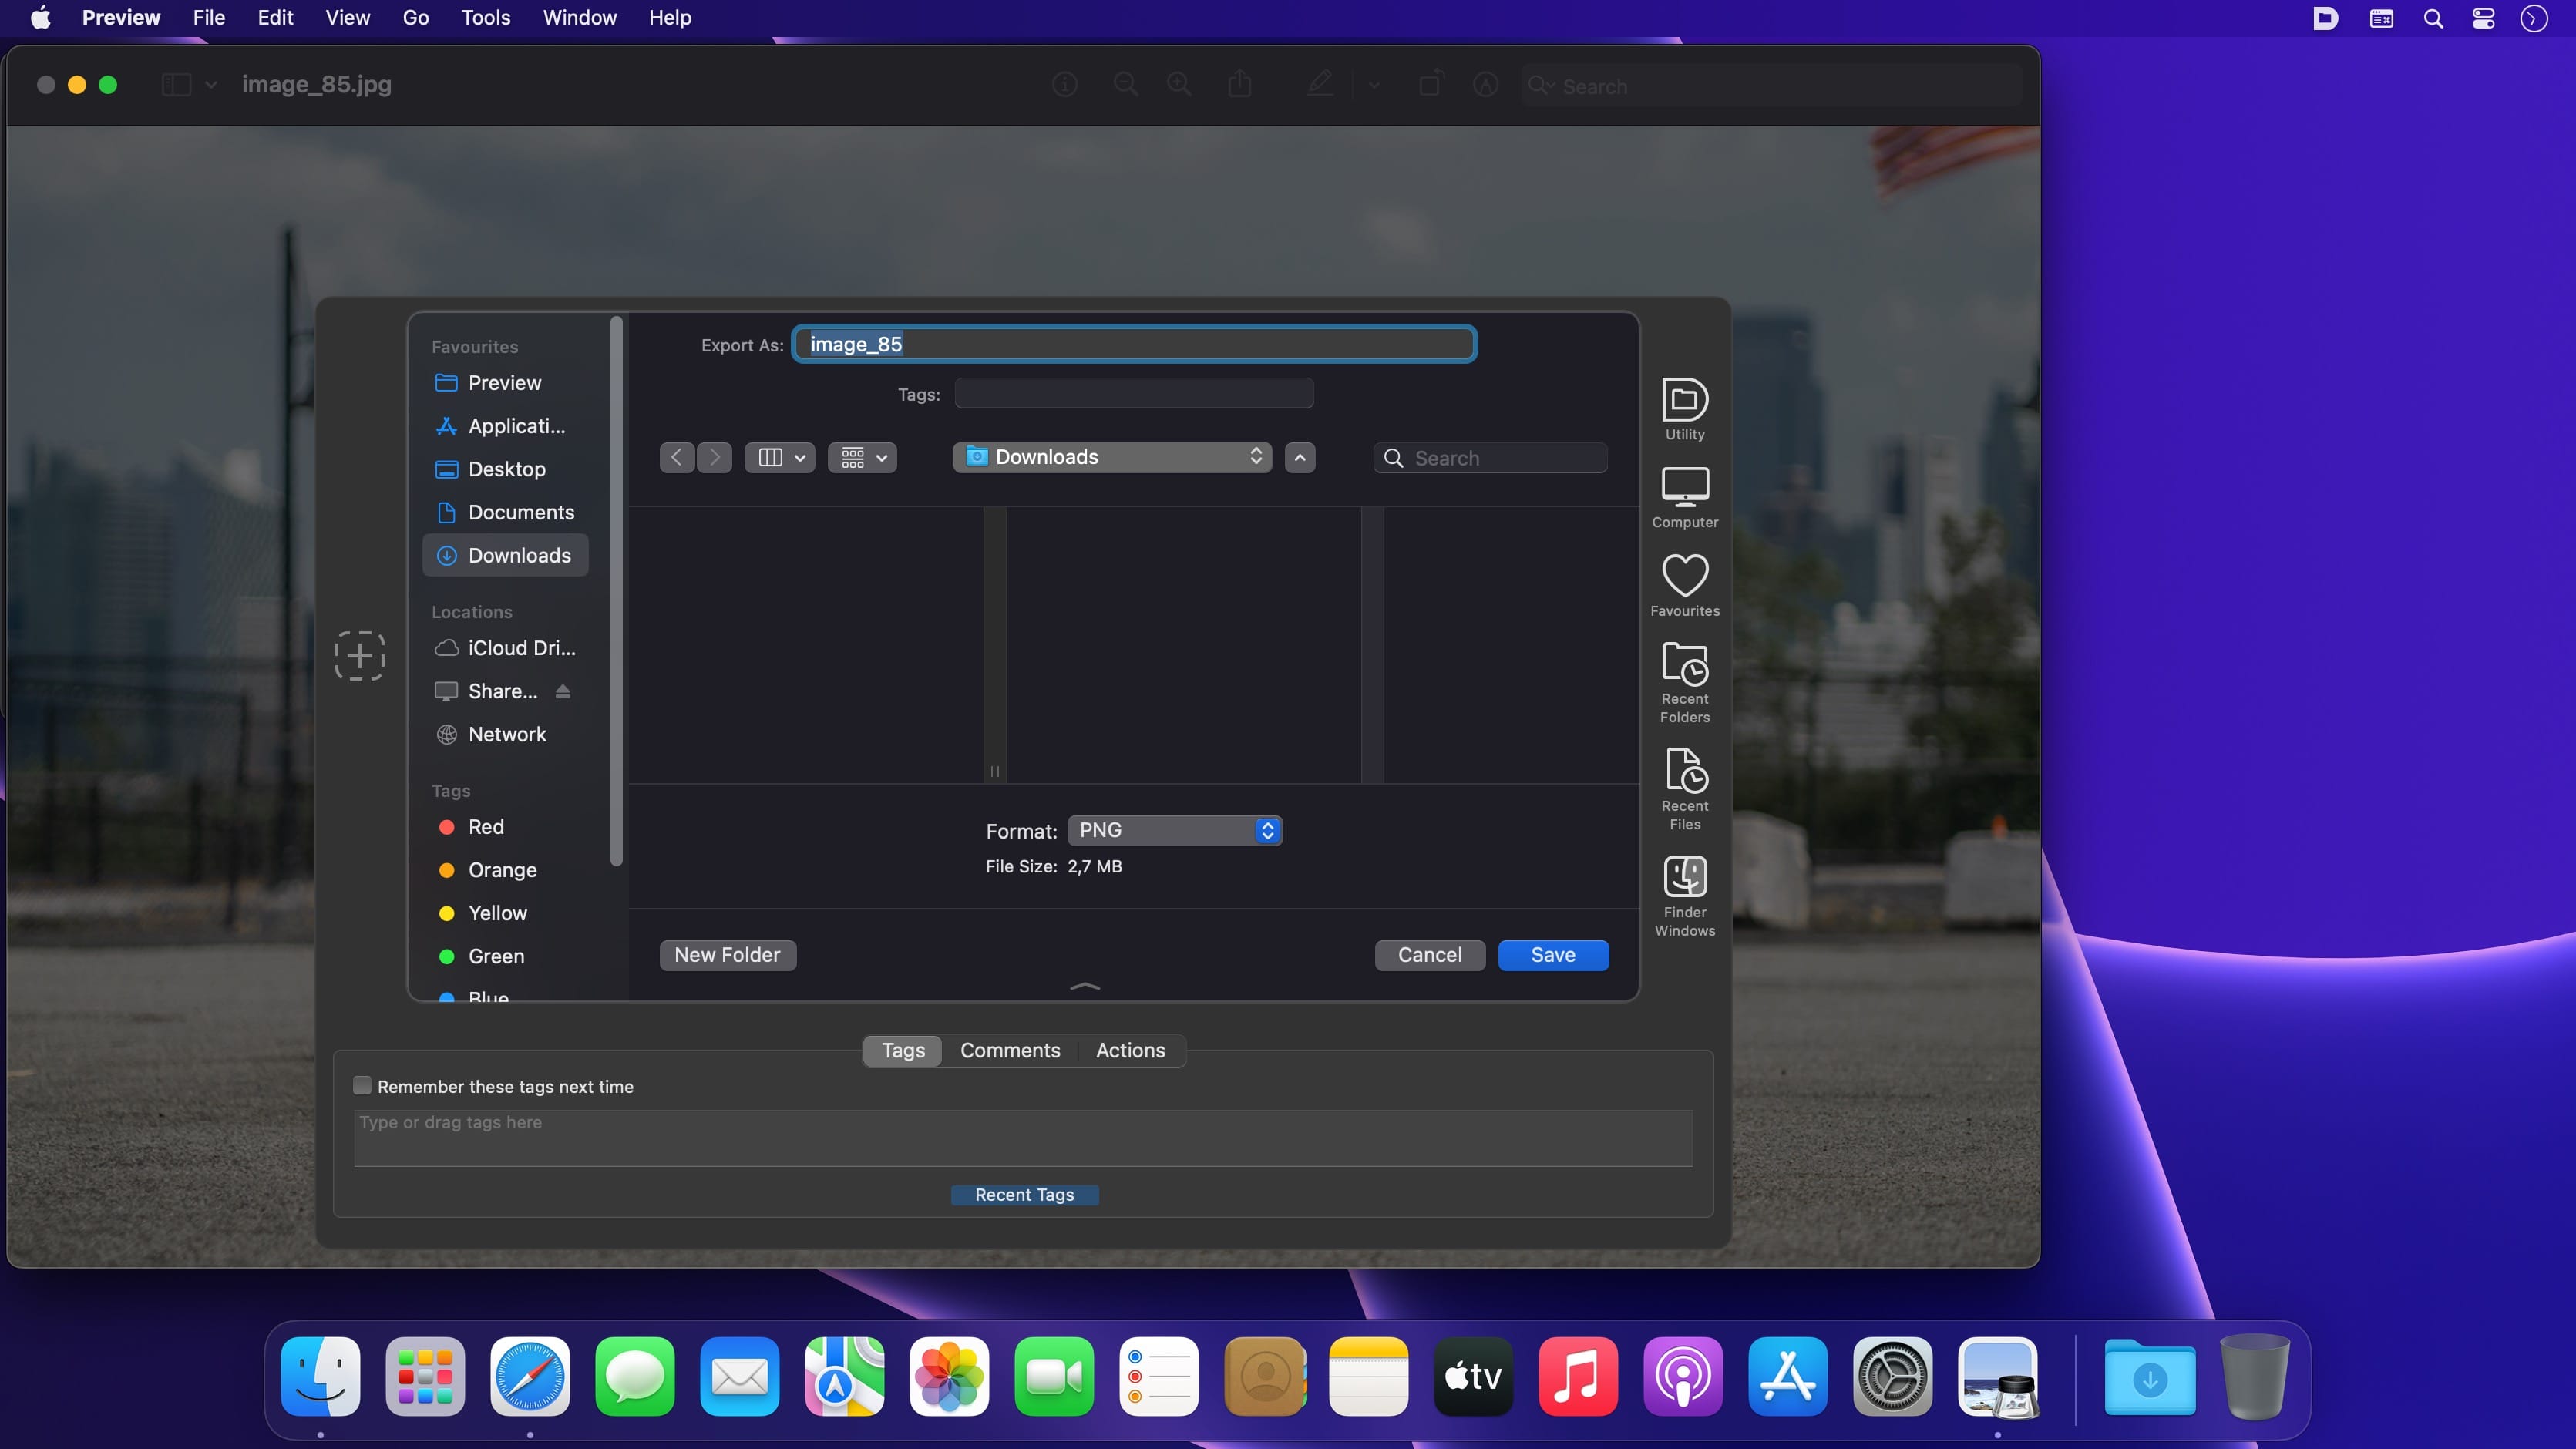Click the dashed plus selection icon
Viewport: 2576px width, 1449px height.
(360, 656)
